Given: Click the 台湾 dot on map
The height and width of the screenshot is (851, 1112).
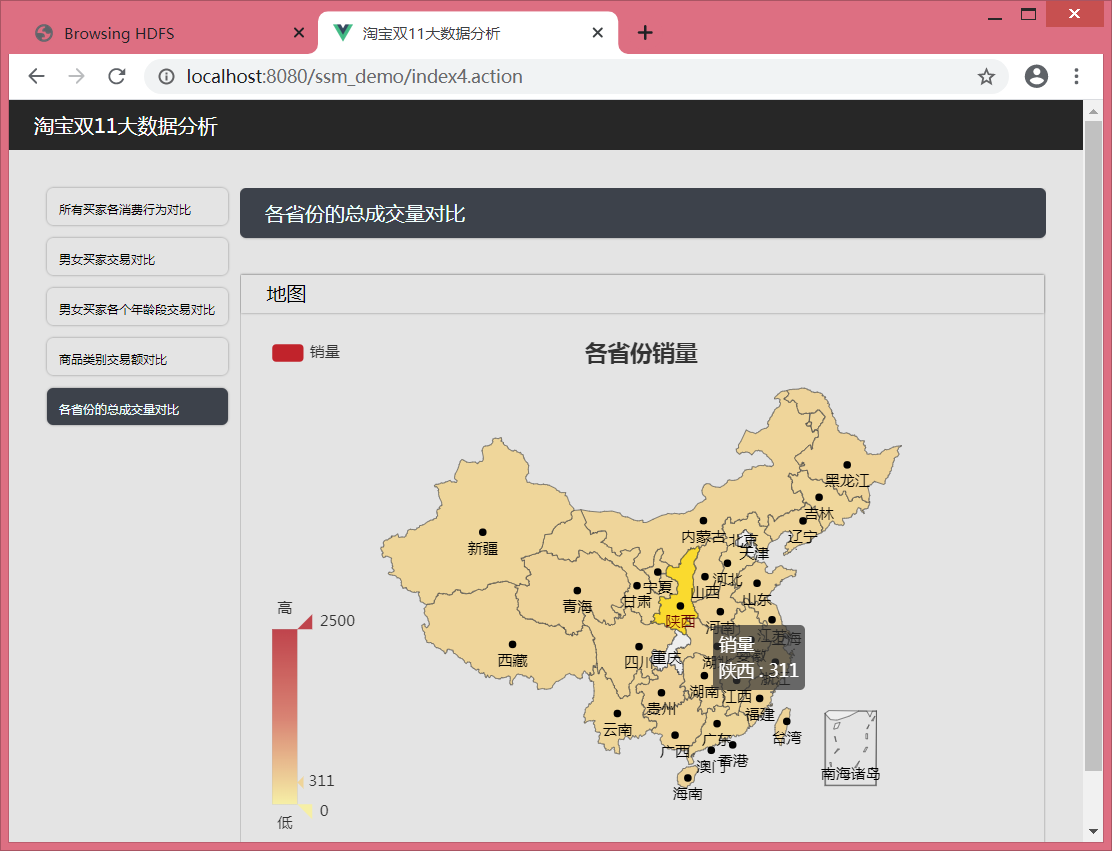Looking at the screenshot, I should (x=786, y=721).
